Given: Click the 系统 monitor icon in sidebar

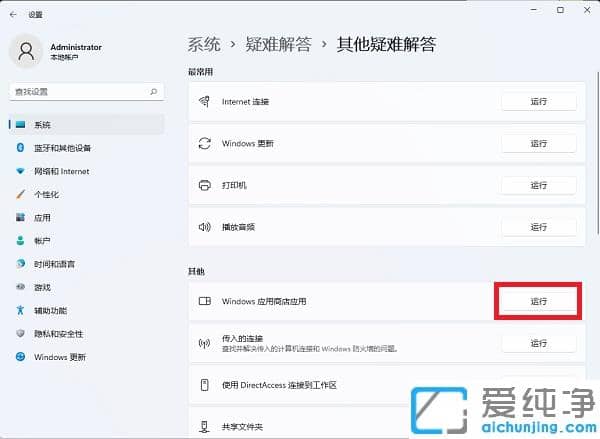Looking at the screenshot, I should point(20,125).
